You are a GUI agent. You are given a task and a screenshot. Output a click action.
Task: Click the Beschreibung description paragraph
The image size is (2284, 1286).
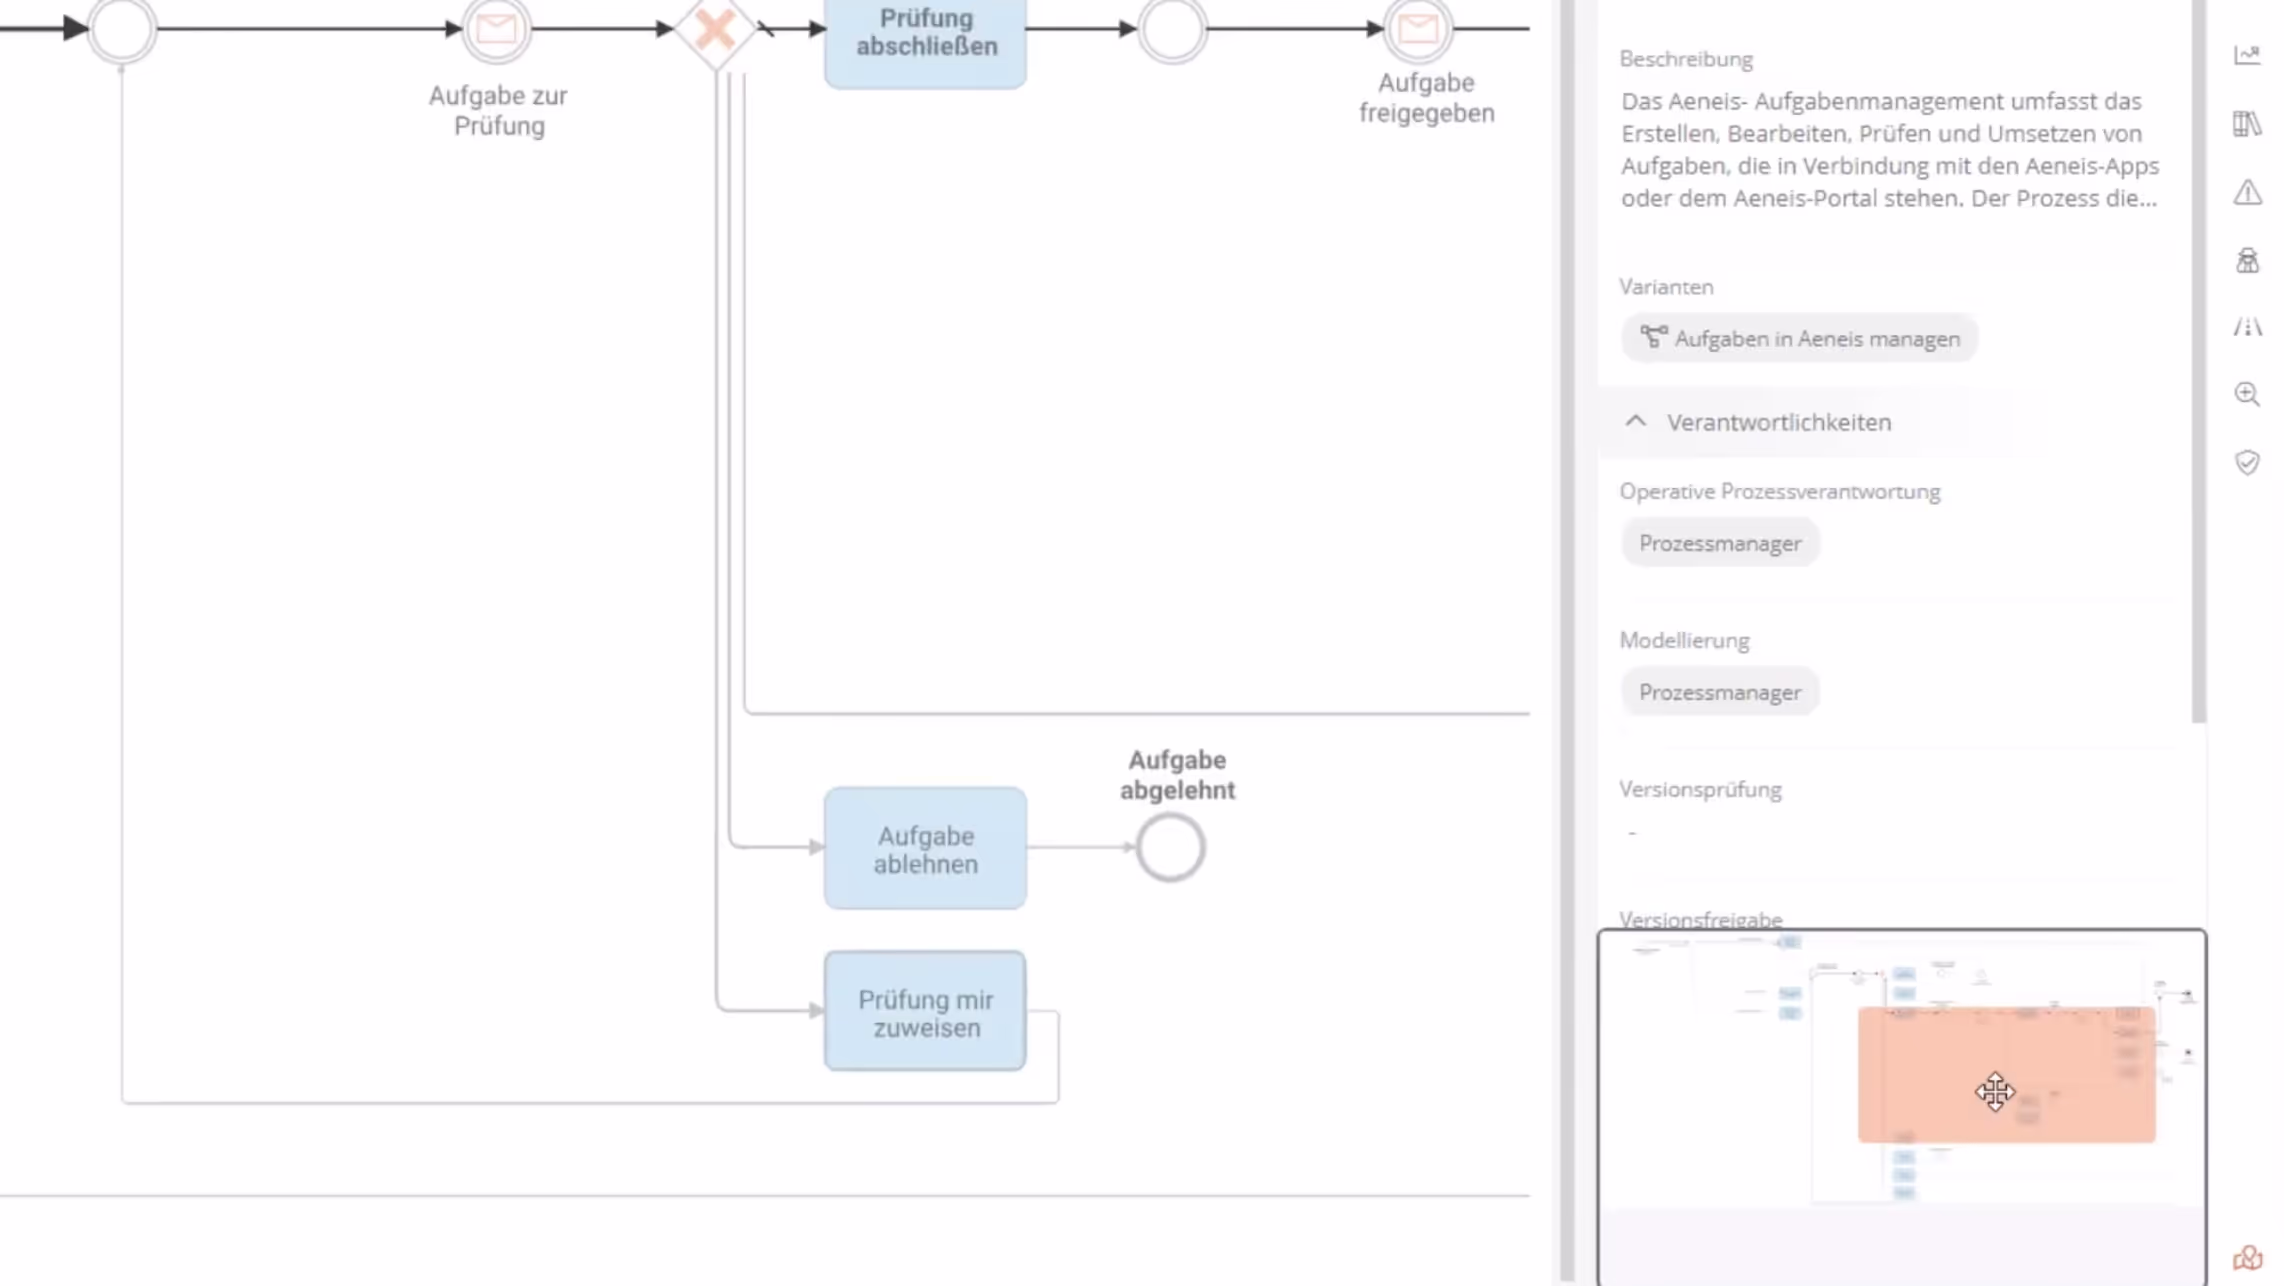coord(1890,150)
